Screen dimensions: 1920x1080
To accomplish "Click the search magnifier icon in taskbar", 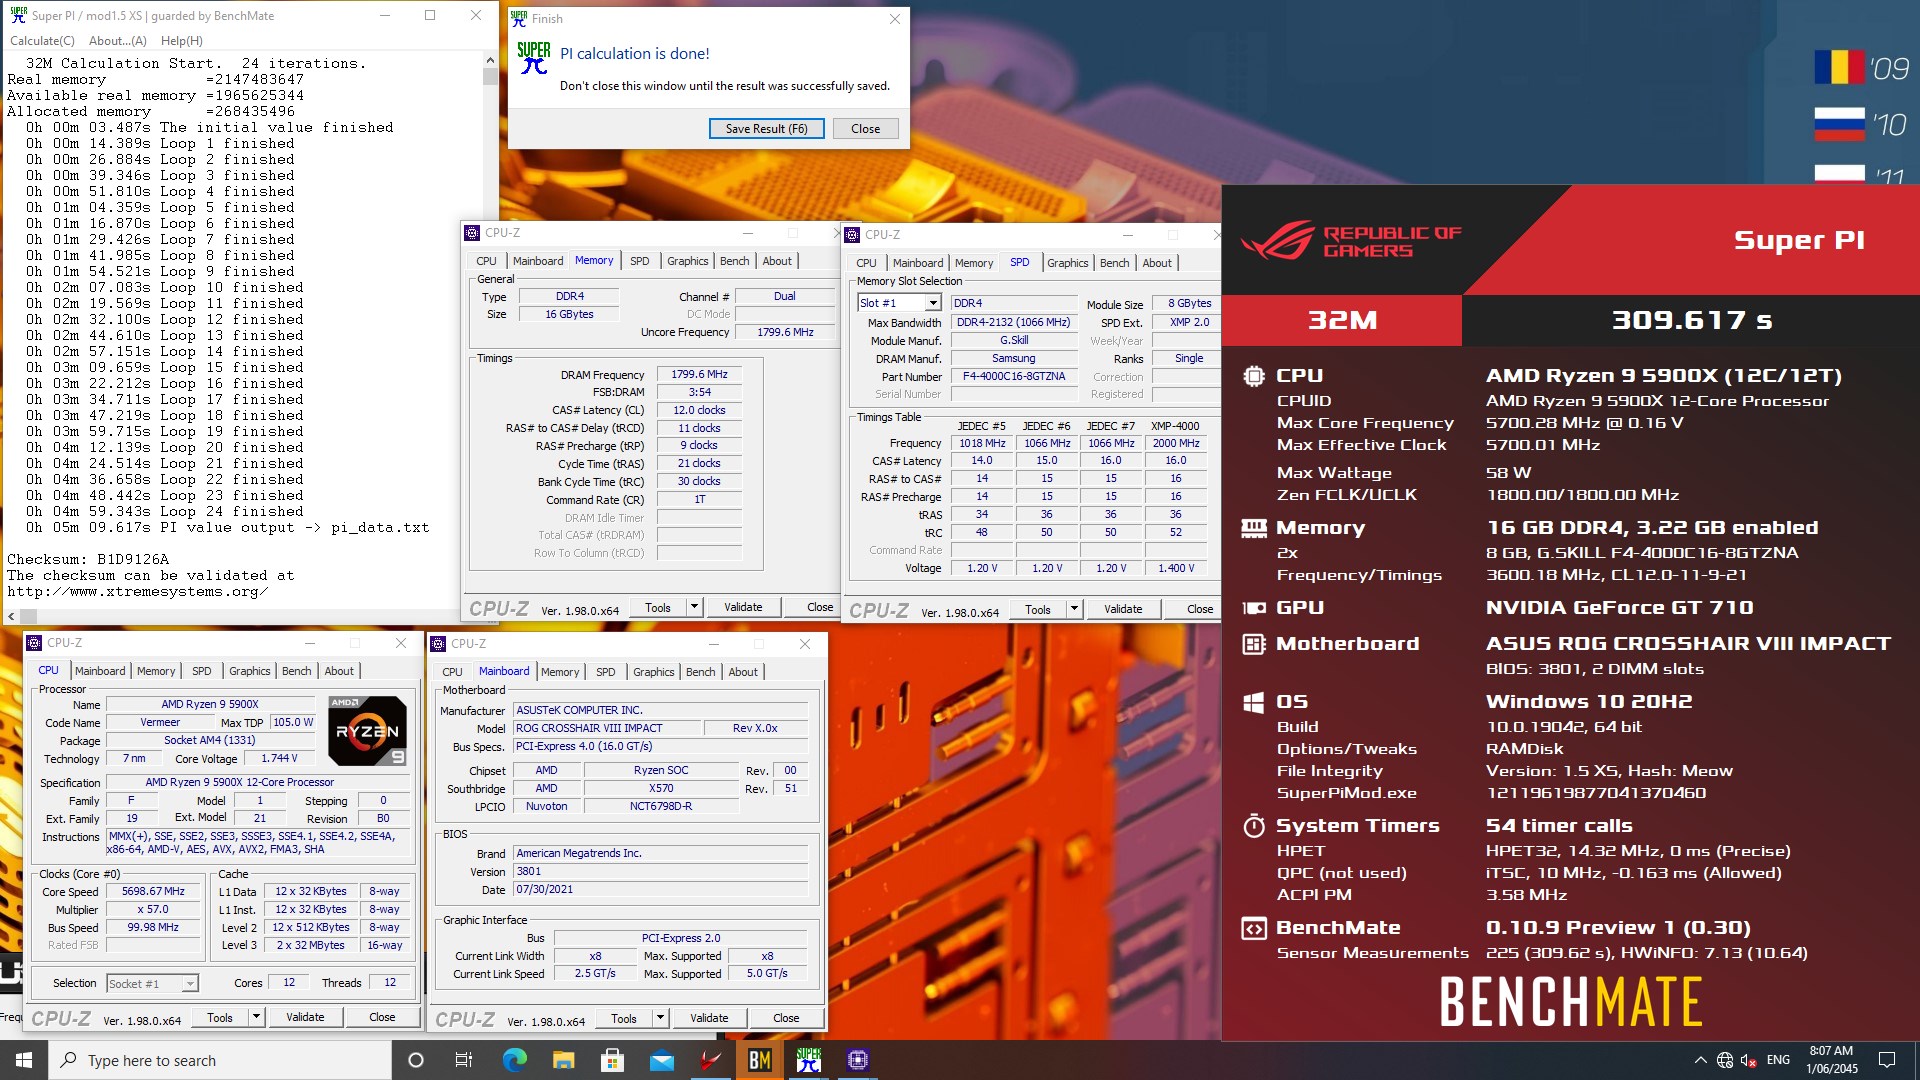I will click(x=68, y=1060).
